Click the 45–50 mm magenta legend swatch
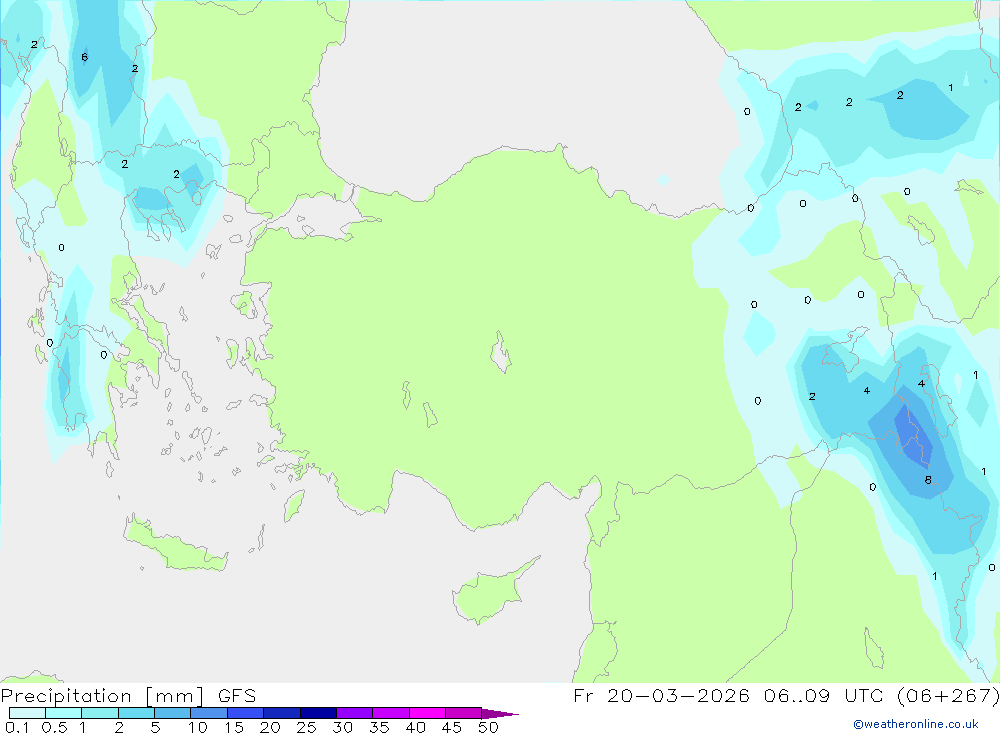 (463, 713)
